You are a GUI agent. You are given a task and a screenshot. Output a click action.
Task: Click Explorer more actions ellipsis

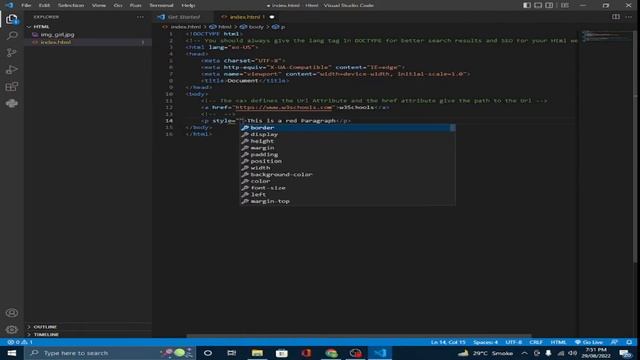click(140, 17)
